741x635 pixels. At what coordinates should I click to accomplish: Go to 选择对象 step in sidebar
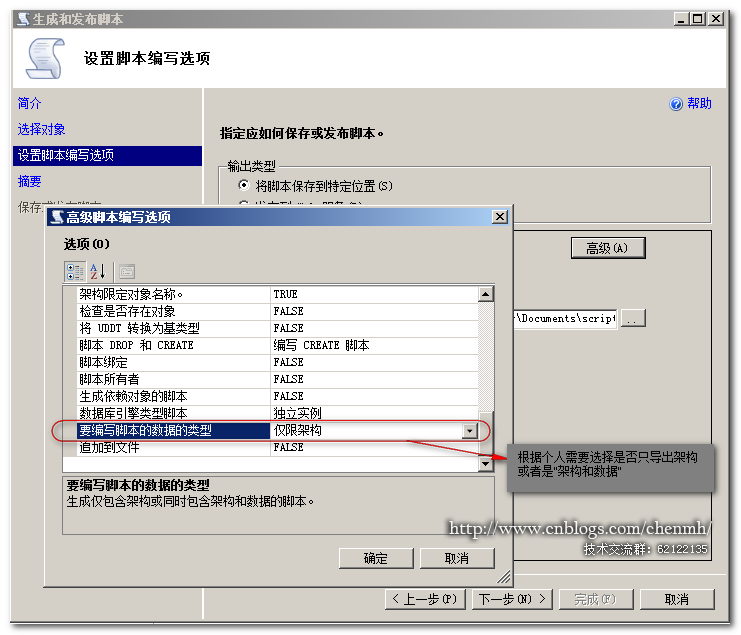click(42, 129)
